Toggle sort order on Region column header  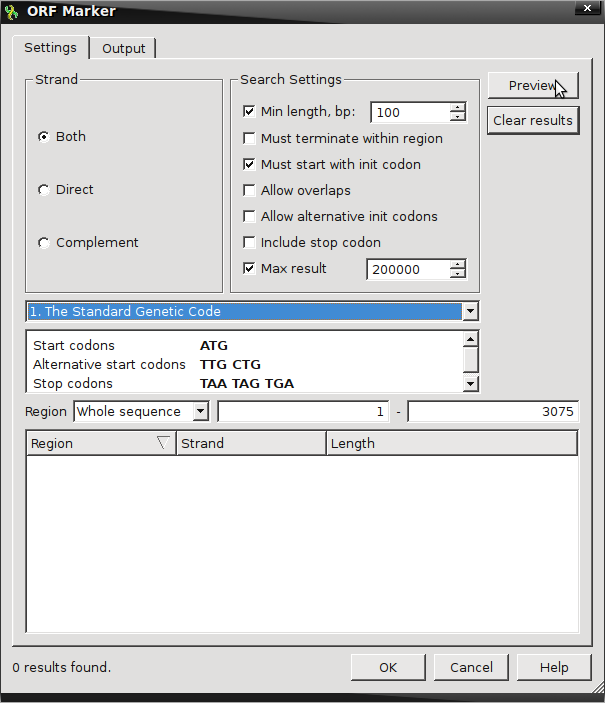100,443
